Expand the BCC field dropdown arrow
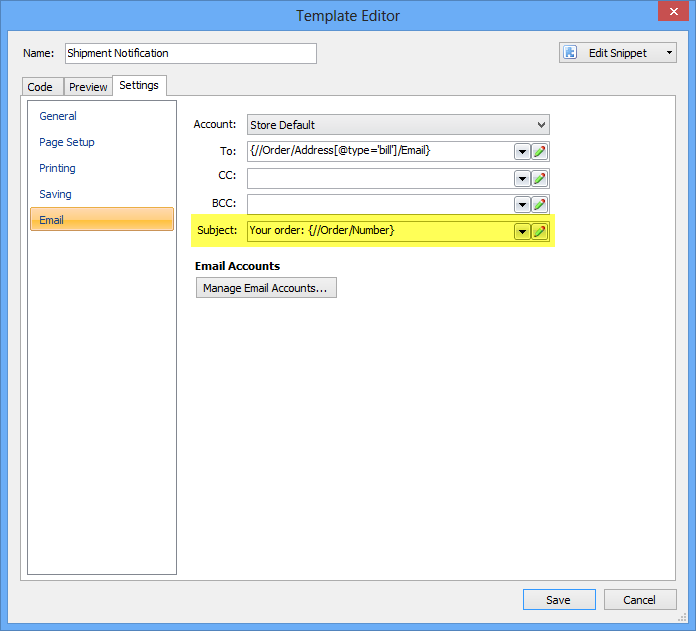 (521, 204)
